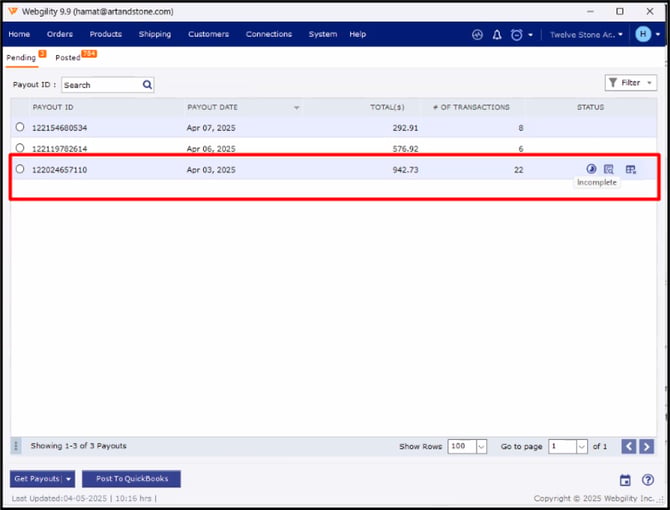This screenshot has width=670, height=510.
Task: Click Post To QuickBooks button
Action: pos(132,479)
